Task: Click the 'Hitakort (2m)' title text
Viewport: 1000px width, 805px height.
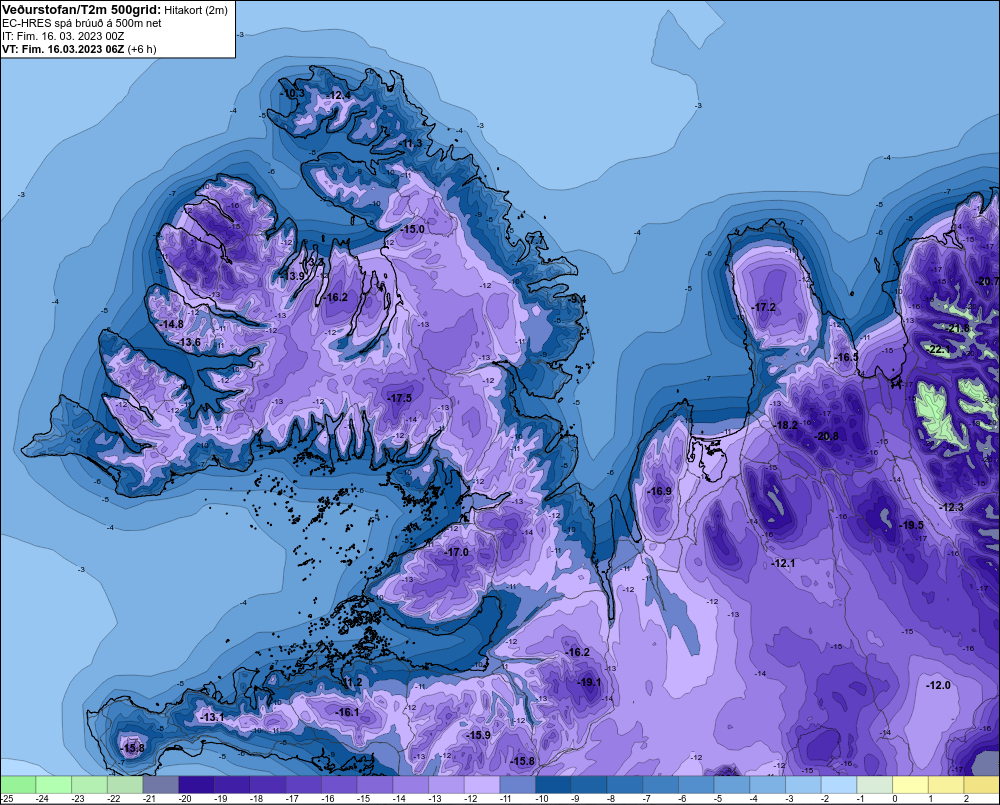Action: tap(196, 10)
